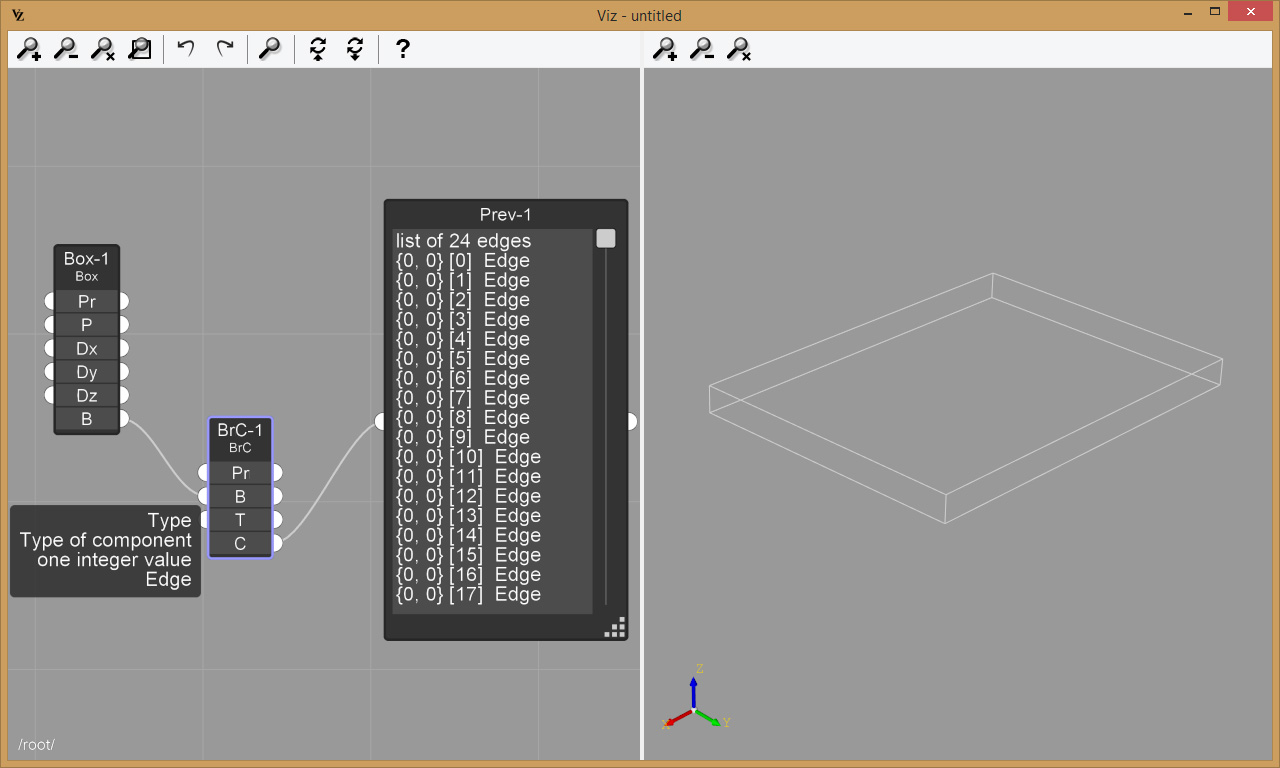1280x768 pixels.
Task: Click zoom in icon in node editor toolbar
Action: 29,49
